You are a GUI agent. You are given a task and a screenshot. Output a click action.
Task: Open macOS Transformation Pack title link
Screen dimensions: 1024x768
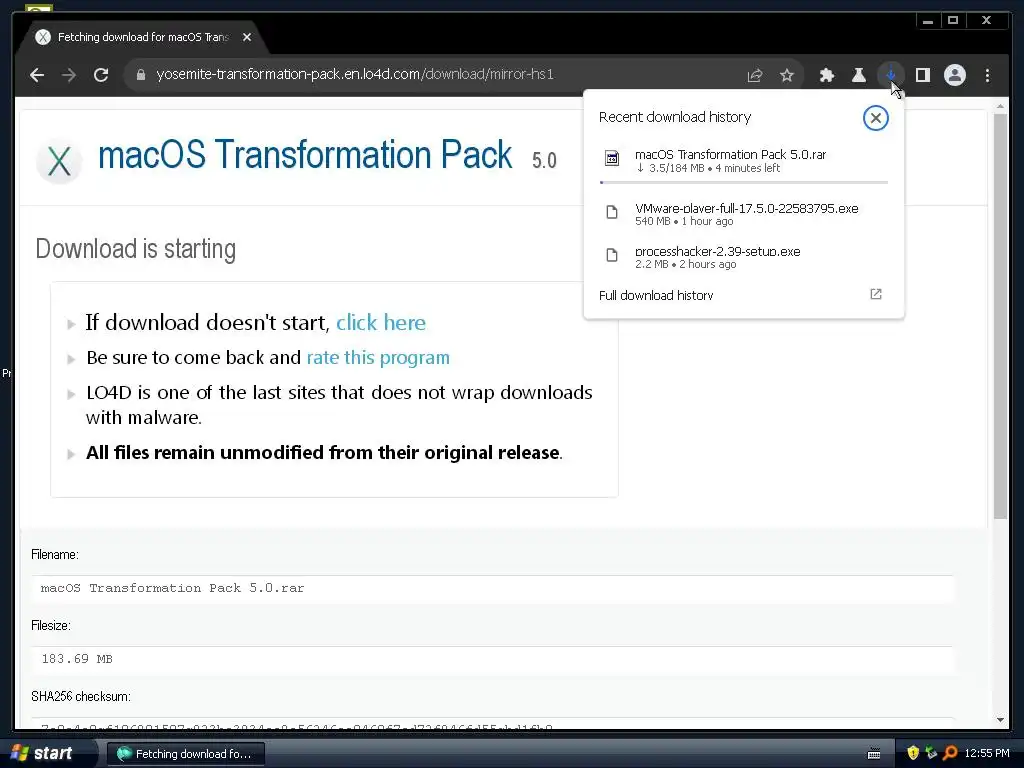tap(305, 155)
